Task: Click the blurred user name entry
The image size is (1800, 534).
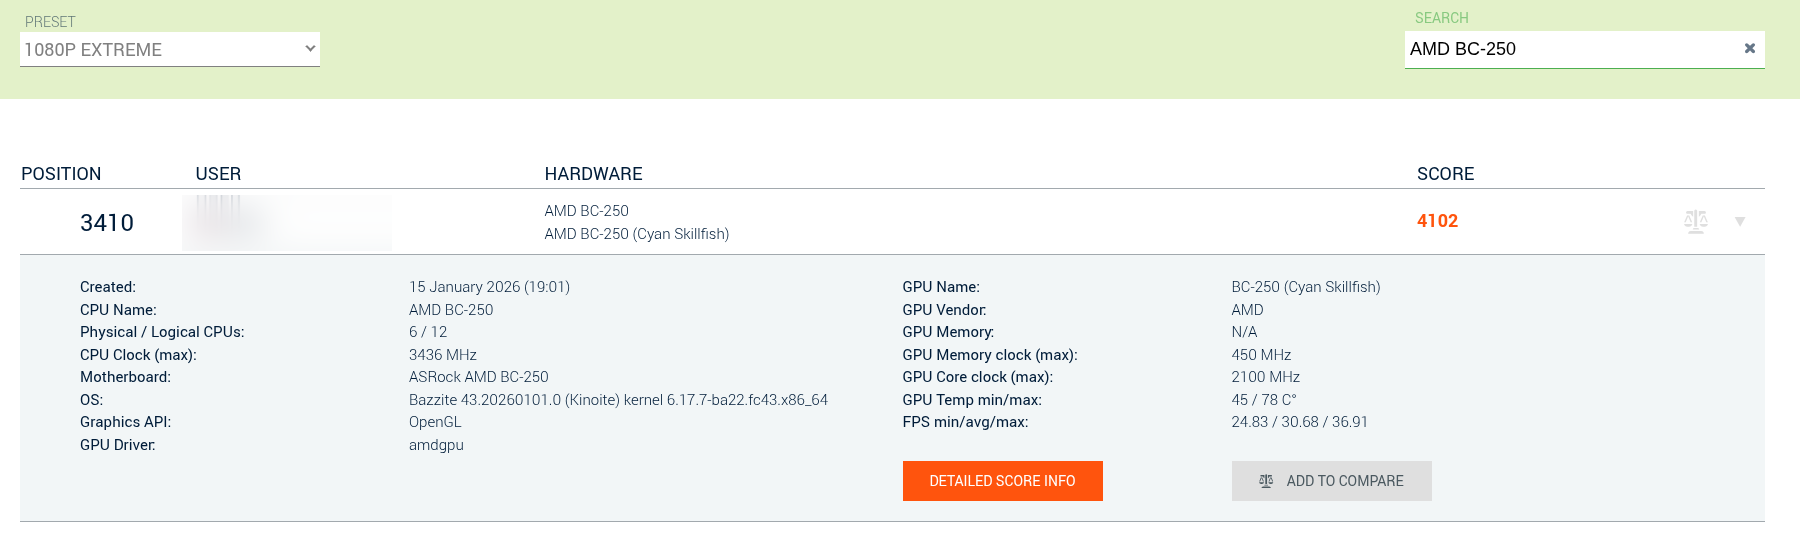Action: (287, 222)
